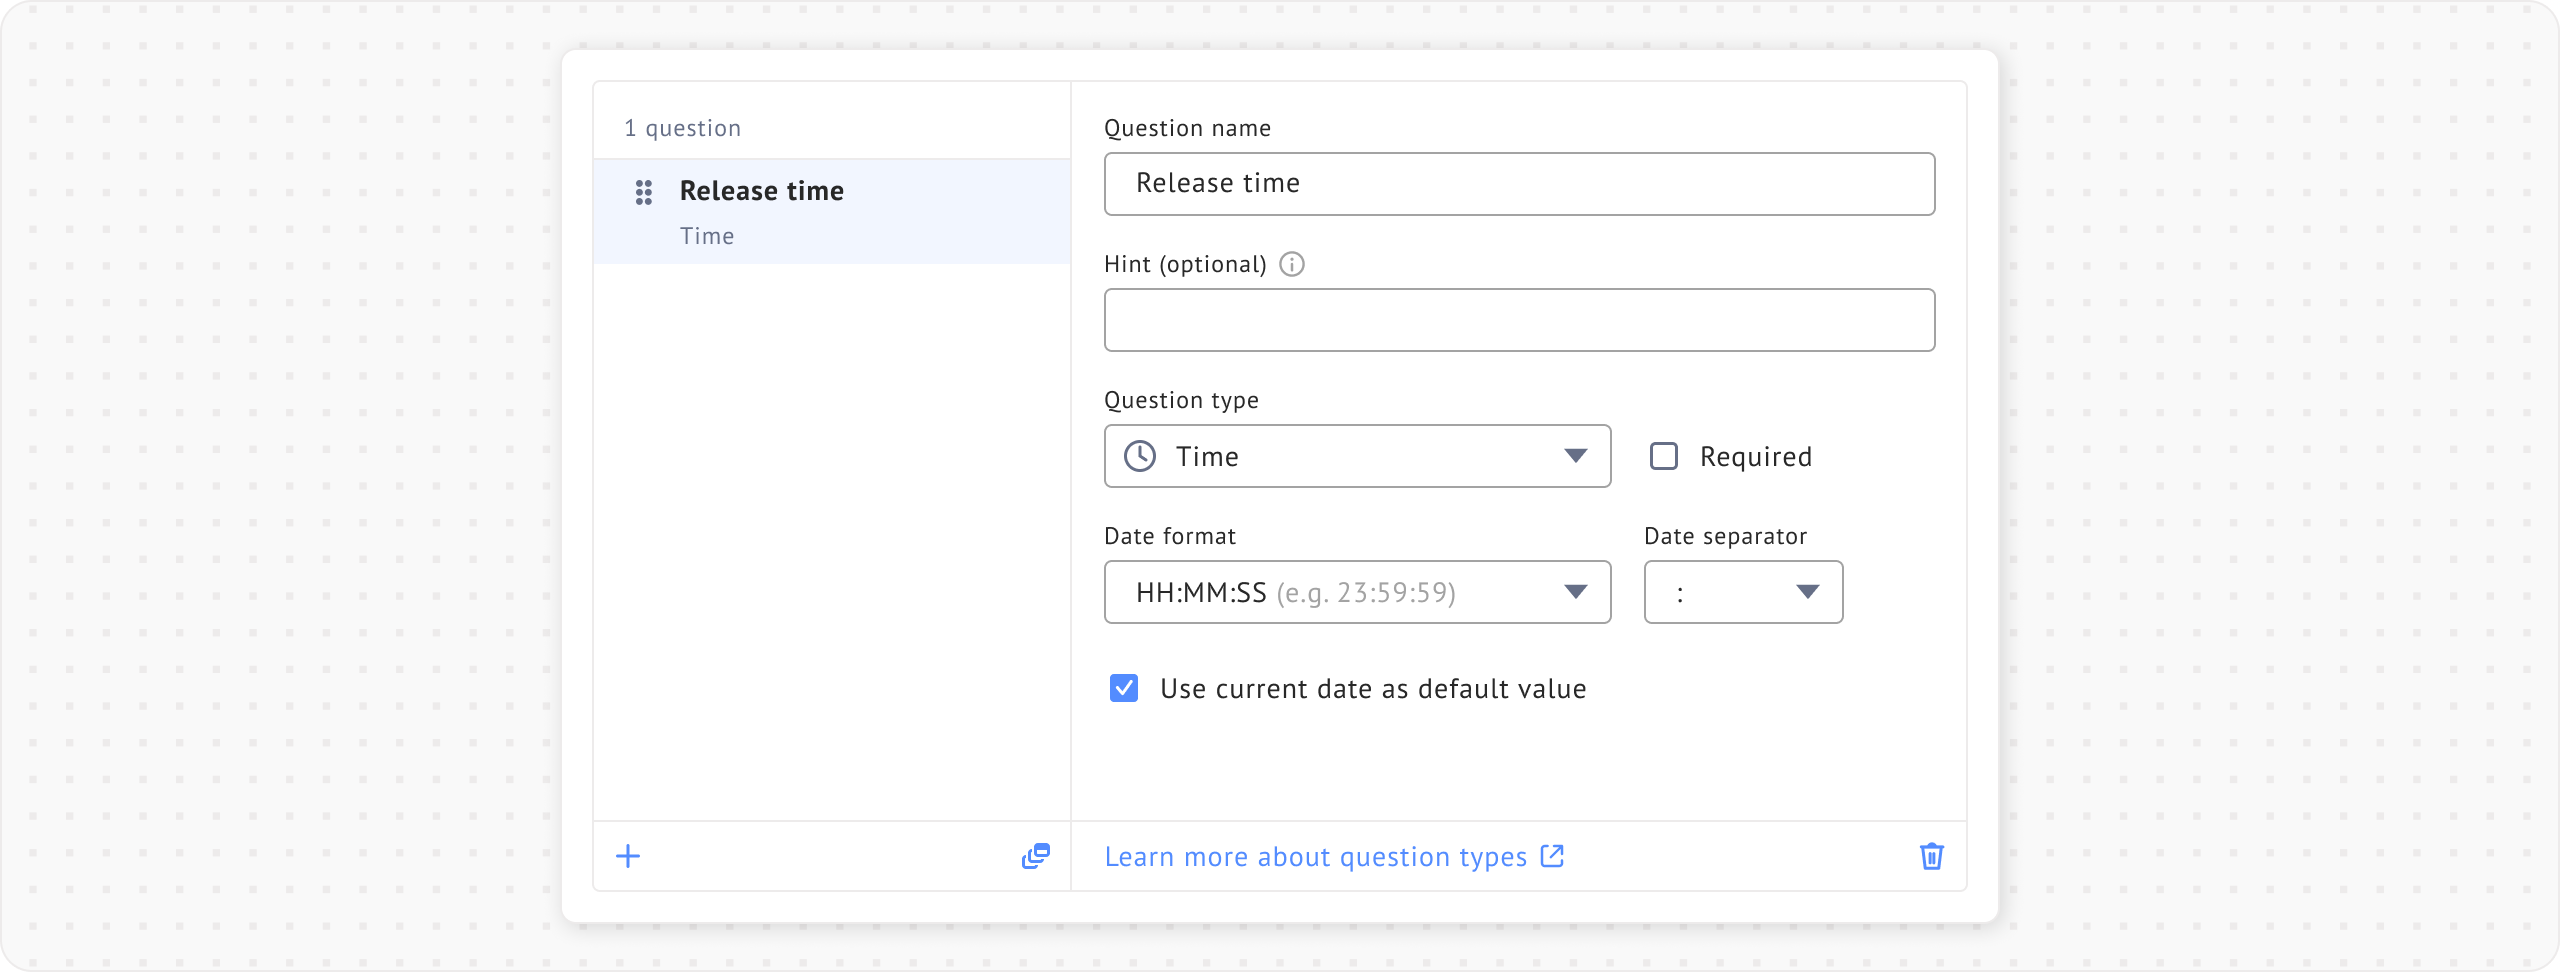Open the Question type dropdown arrow
The width and height of the screenshot is (2560, 972).
[x=1575, y=456]
